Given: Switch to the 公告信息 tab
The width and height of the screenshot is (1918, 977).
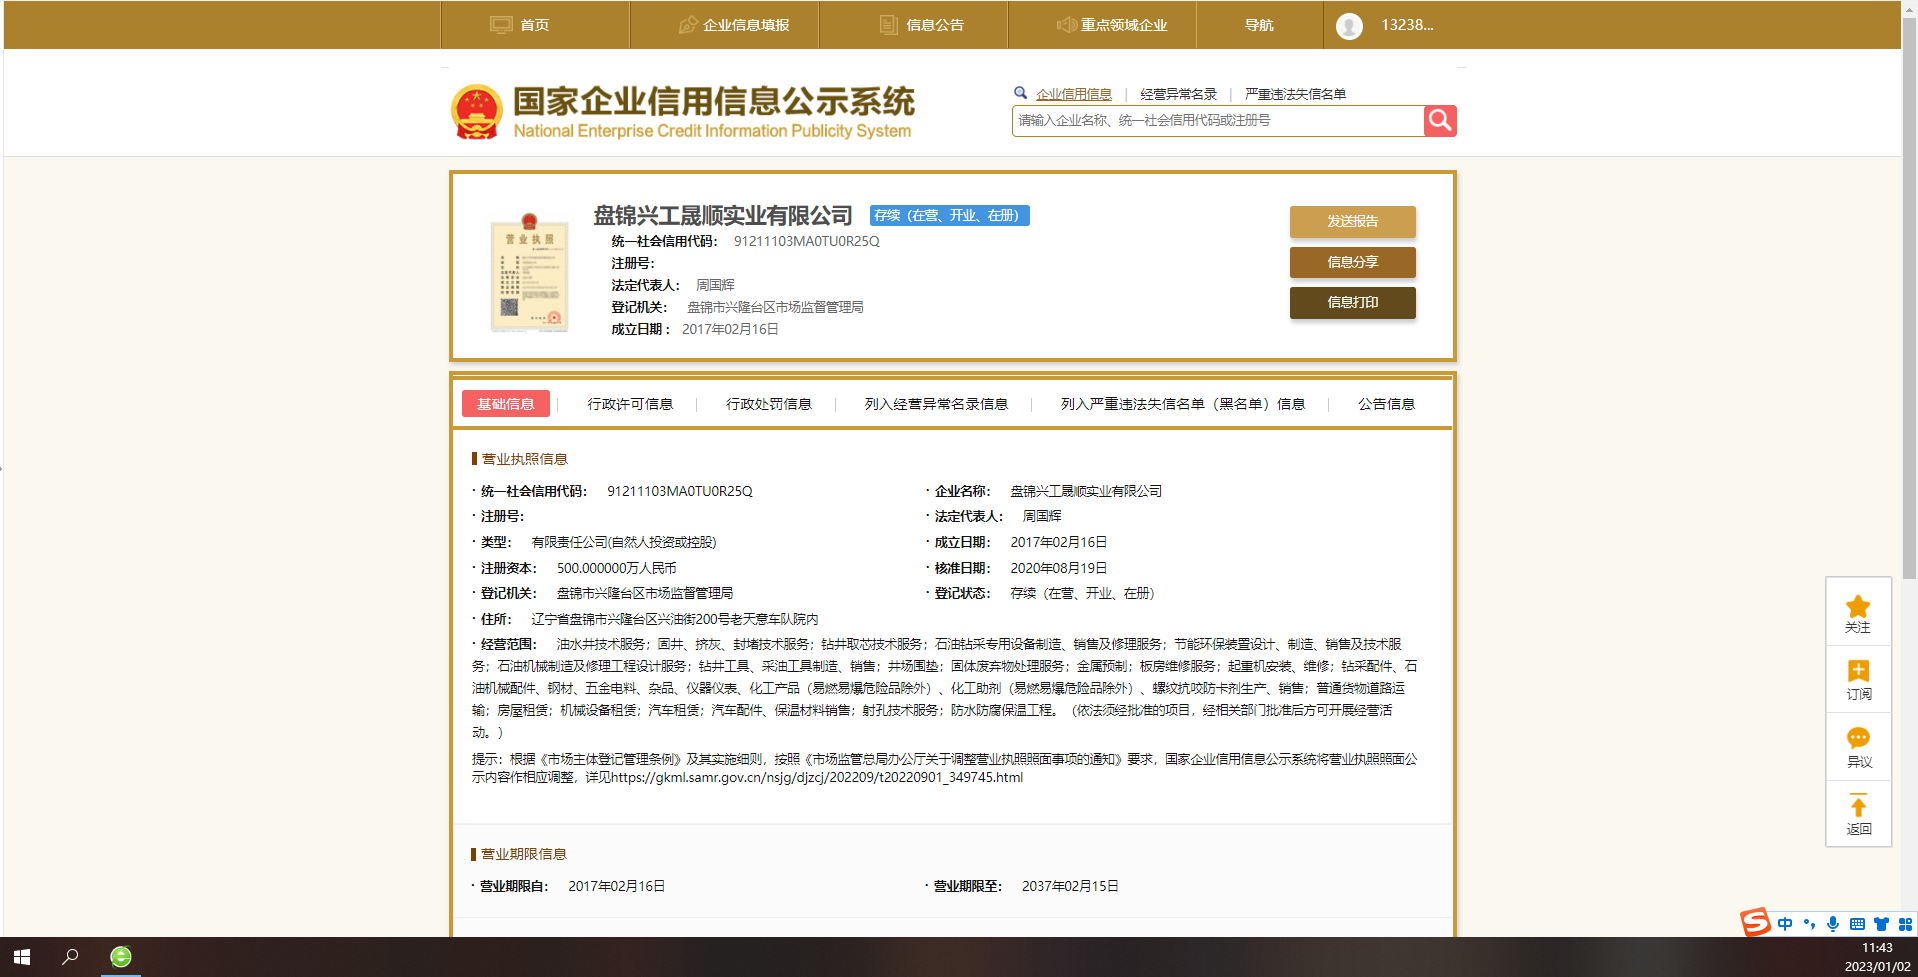Looking at the screenshot, I should tap(1386, 404).
